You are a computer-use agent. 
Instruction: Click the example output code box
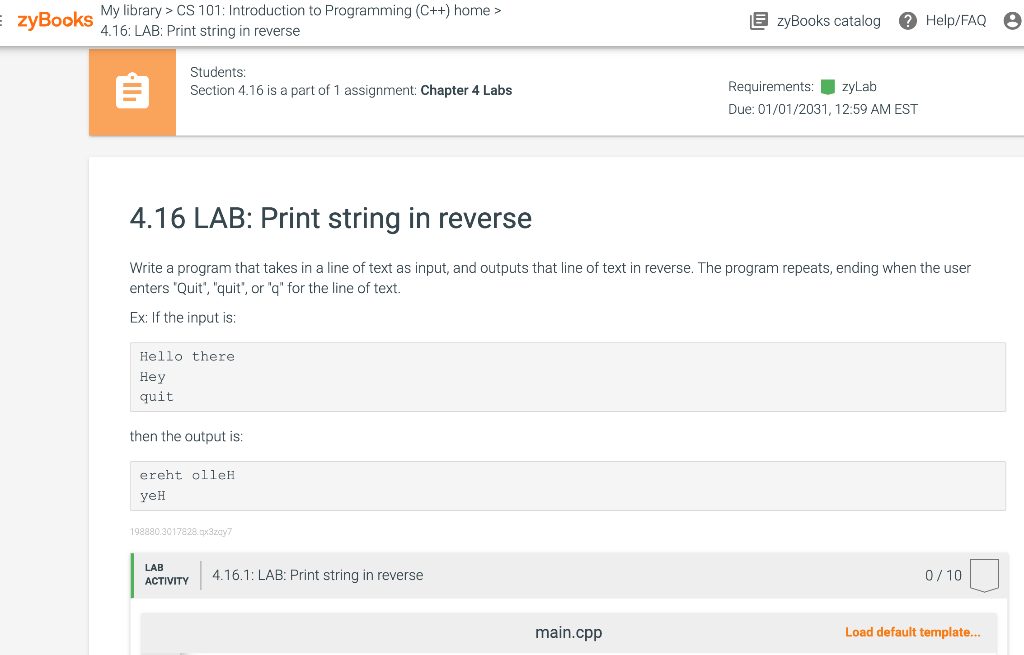tap(568, 486)
